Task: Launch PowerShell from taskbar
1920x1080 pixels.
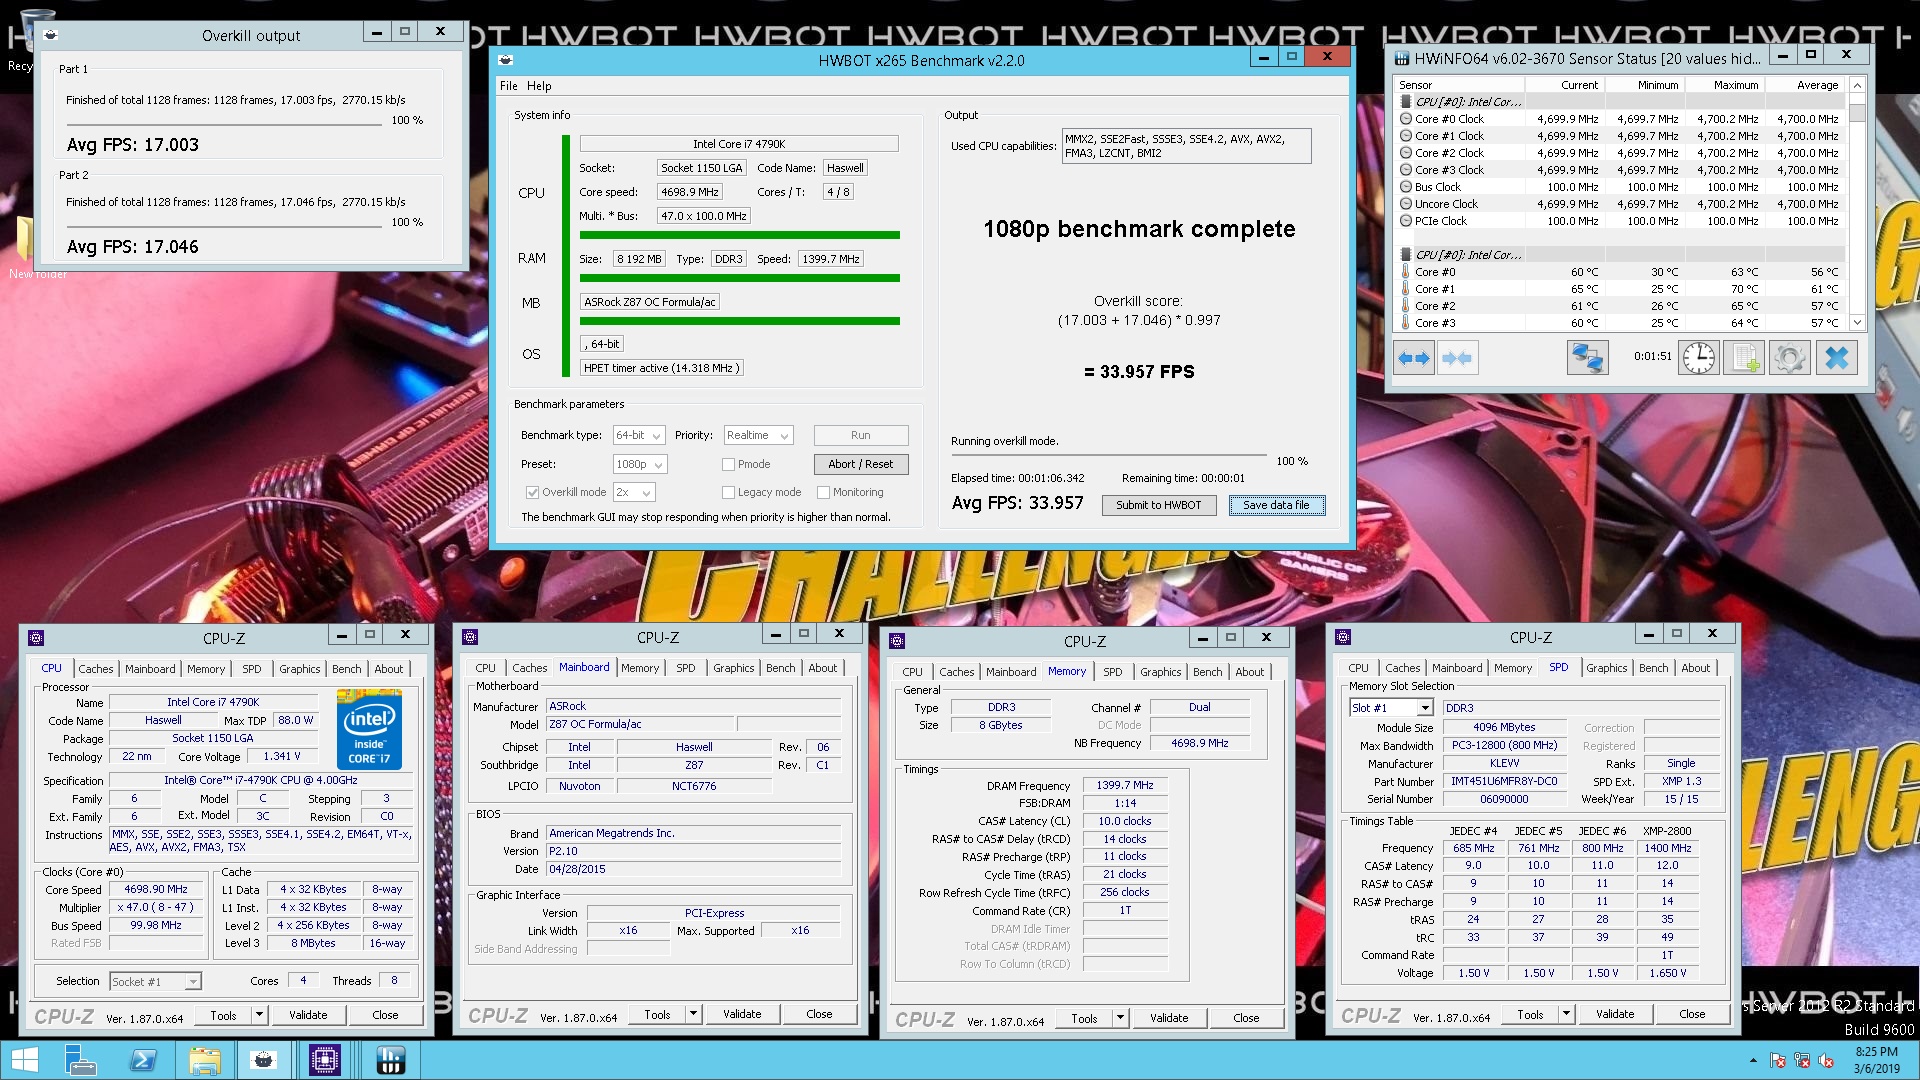Action: [x=142, y=1060]
